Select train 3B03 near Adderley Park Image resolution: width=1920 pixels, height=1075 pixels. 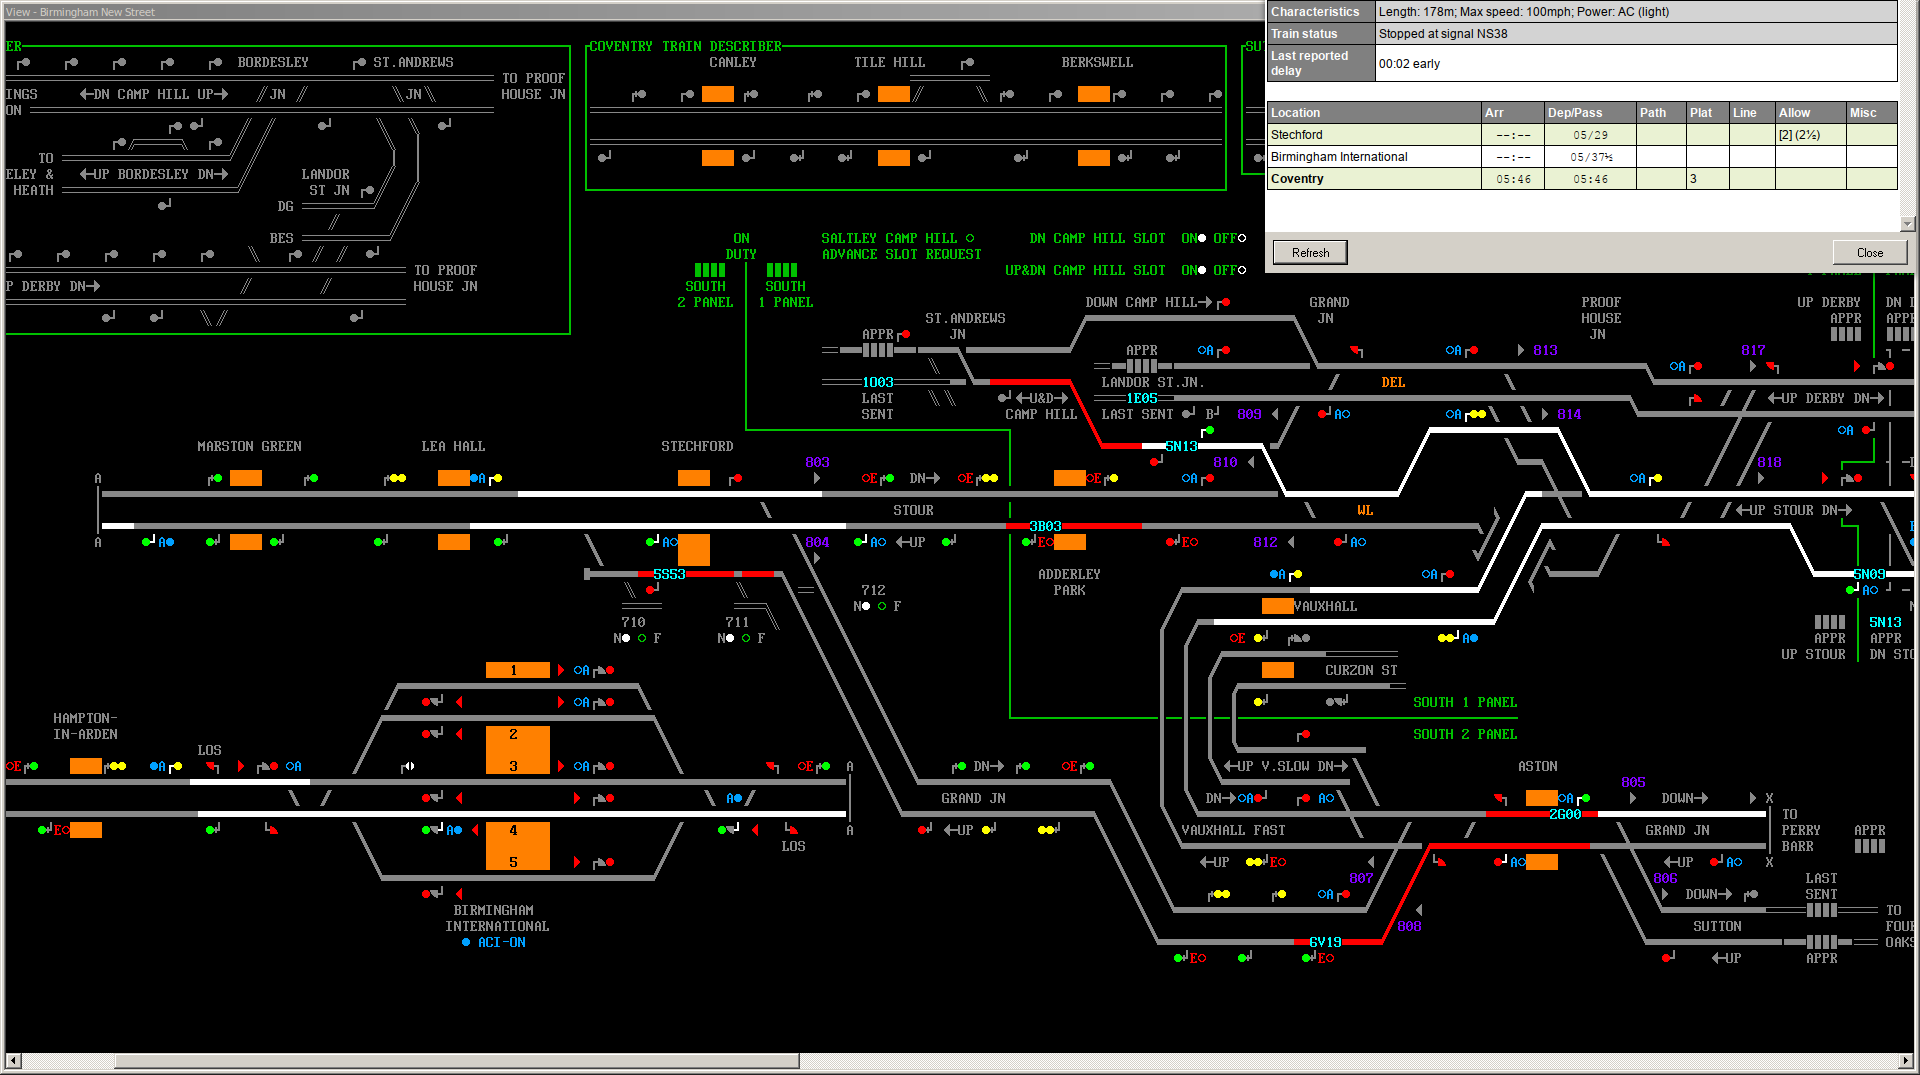[1045, 526]
